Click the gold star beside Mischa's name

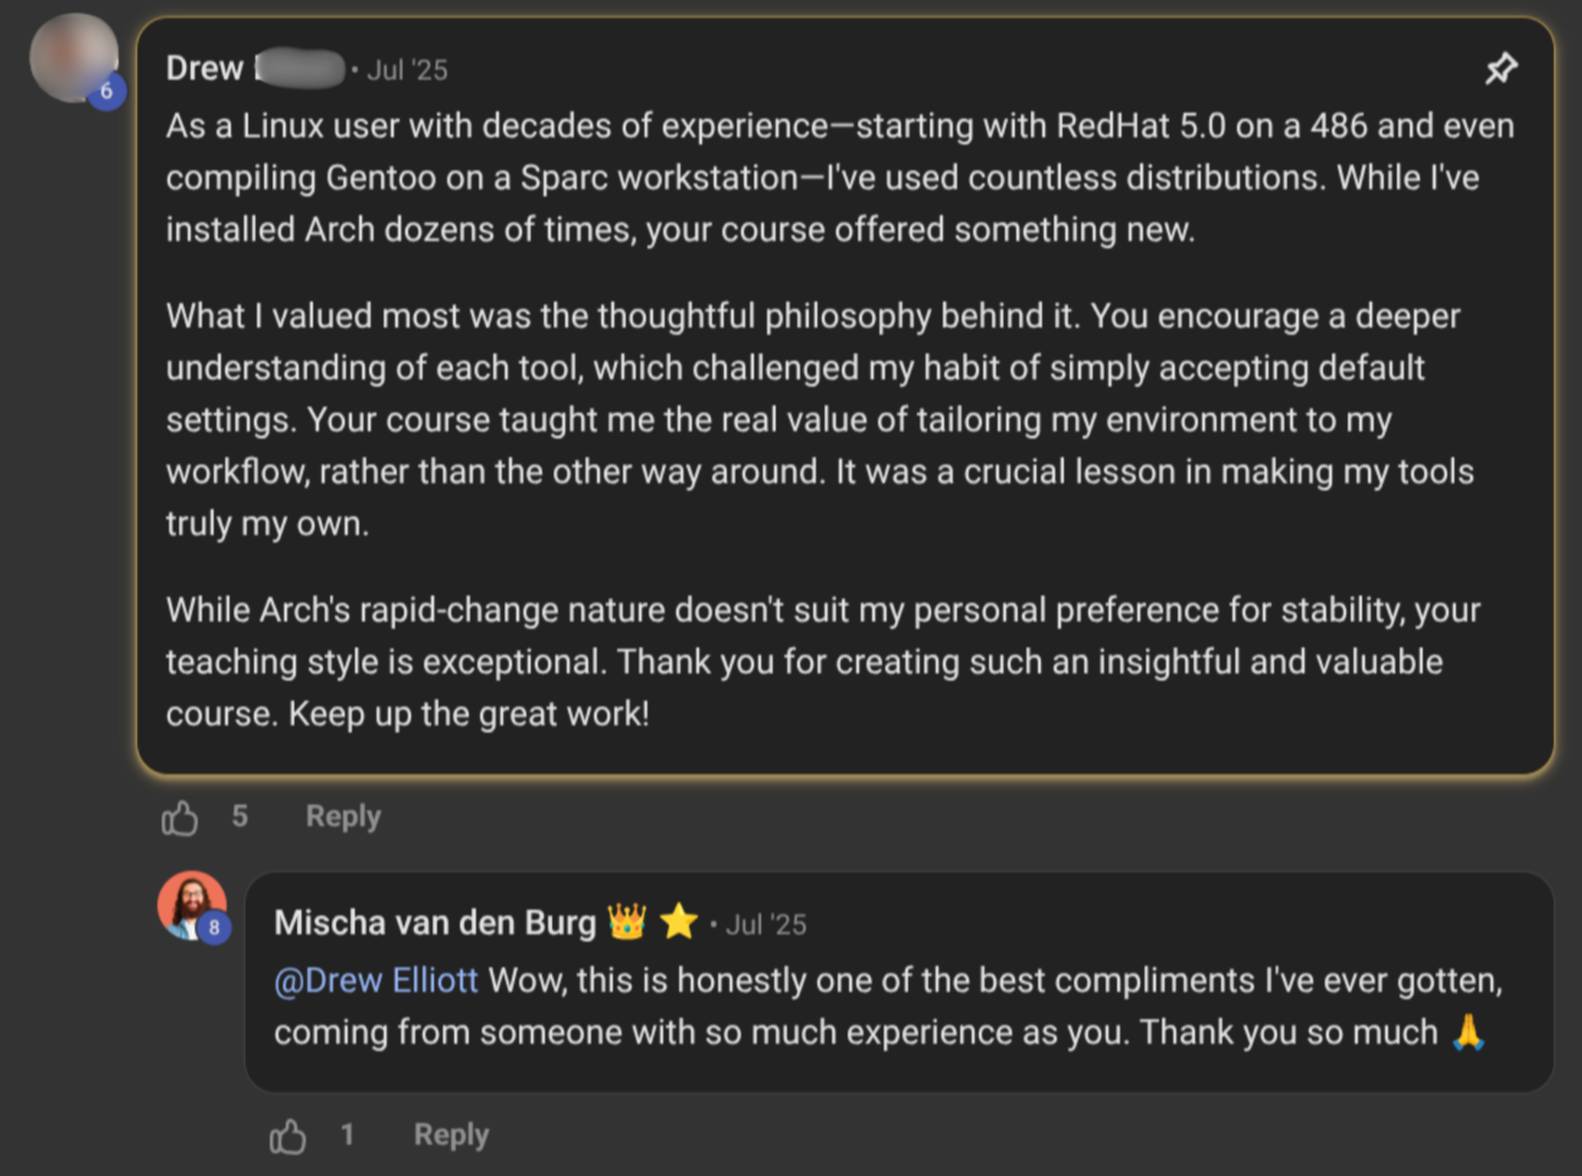tap(679, 921)
